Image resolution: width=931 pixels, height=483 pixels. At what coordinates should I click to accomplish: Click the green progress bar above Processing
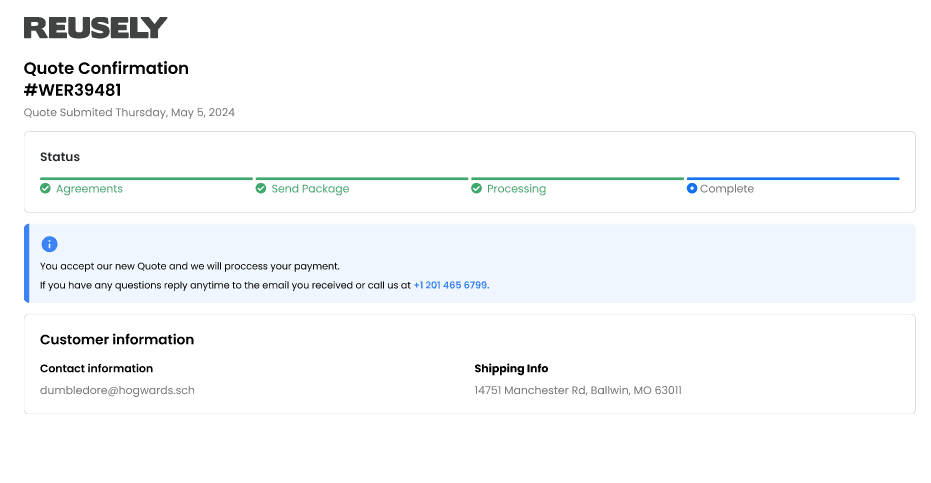[577, 178]
